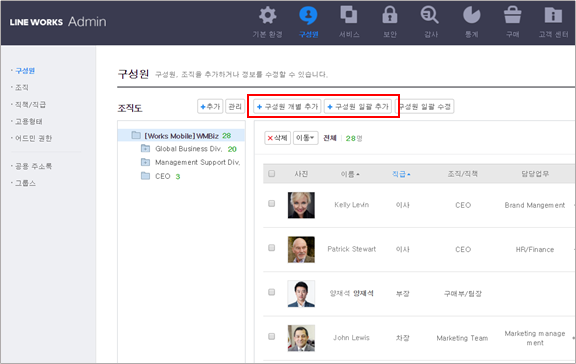Open the 통계 pie chart icon
This screenshot has height=364, width=576.
(472, 15)
